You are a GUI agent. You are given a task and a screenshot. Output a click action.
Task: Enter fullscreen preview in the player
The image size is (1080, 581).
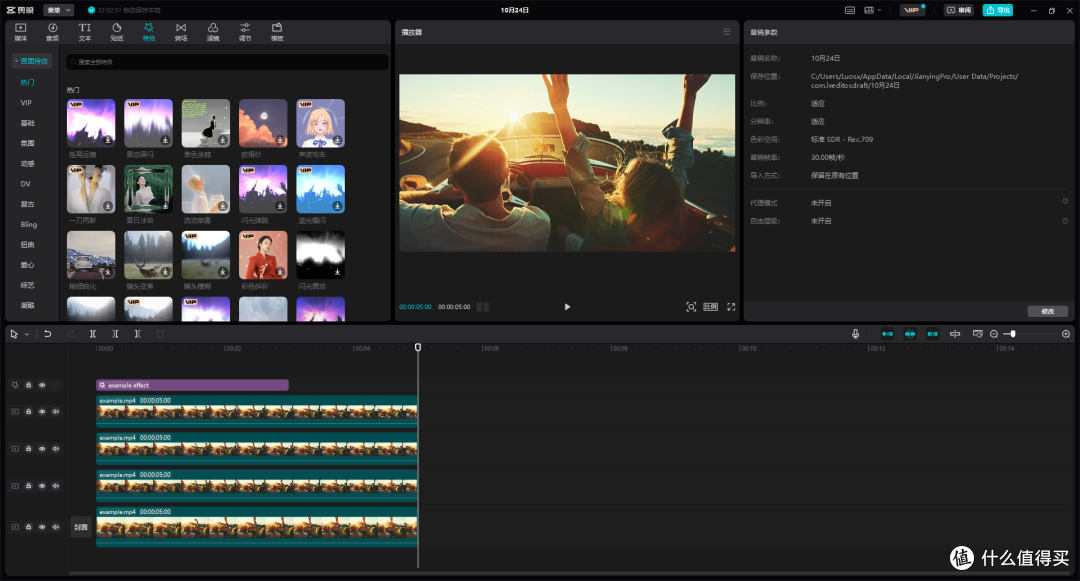coord(731,307)
